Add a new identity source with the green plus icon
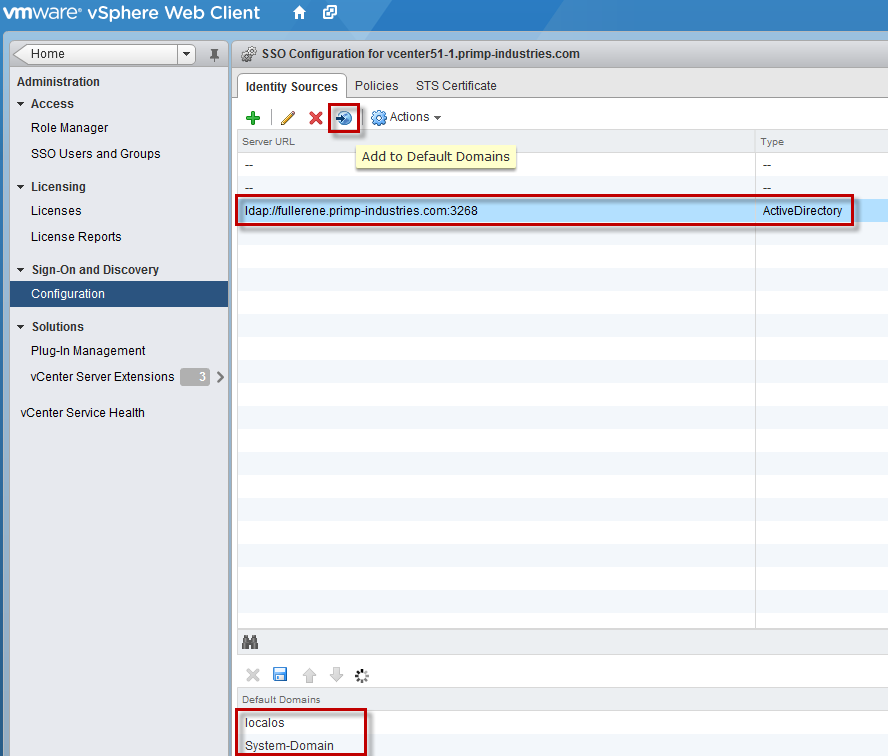The height and width of the screenshot is (756, 888). point(253,117)
